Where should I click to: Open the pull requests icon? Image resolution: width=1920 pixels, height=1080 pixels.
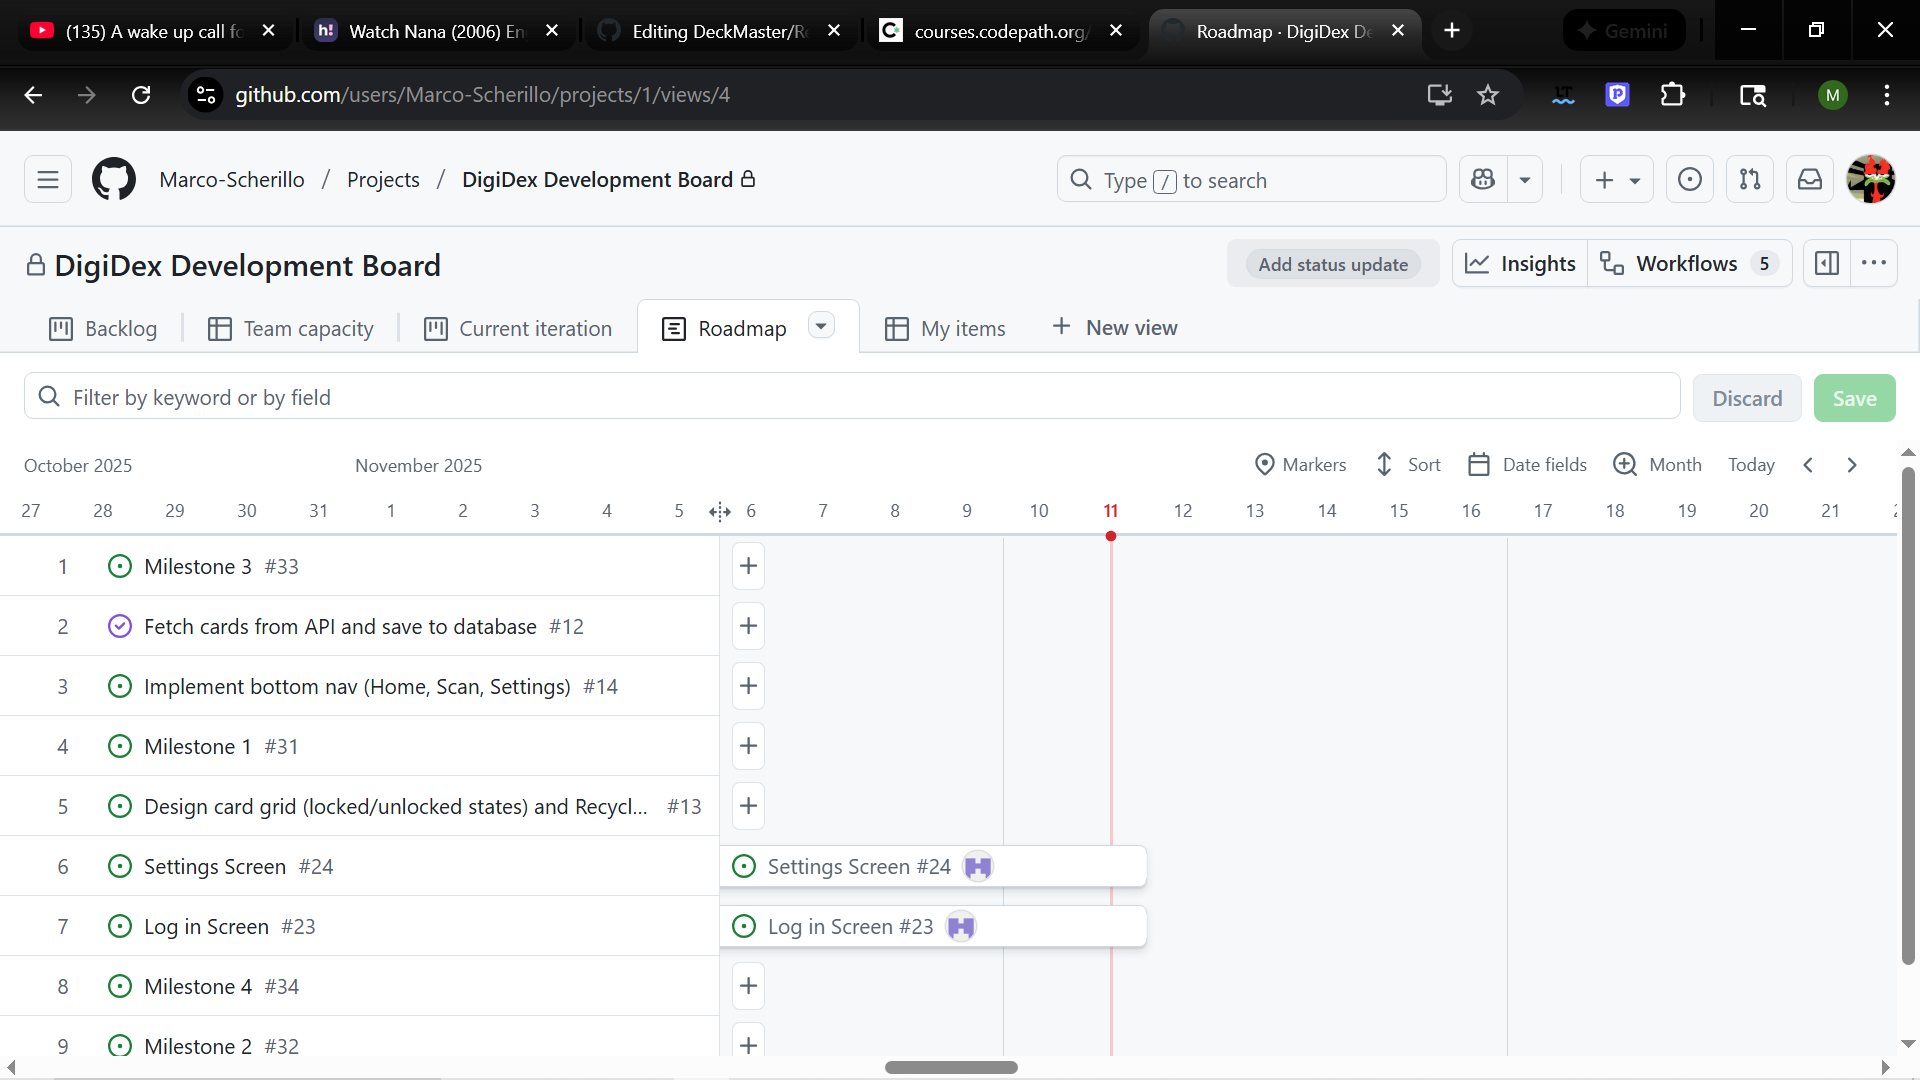tap(1750, 180)
